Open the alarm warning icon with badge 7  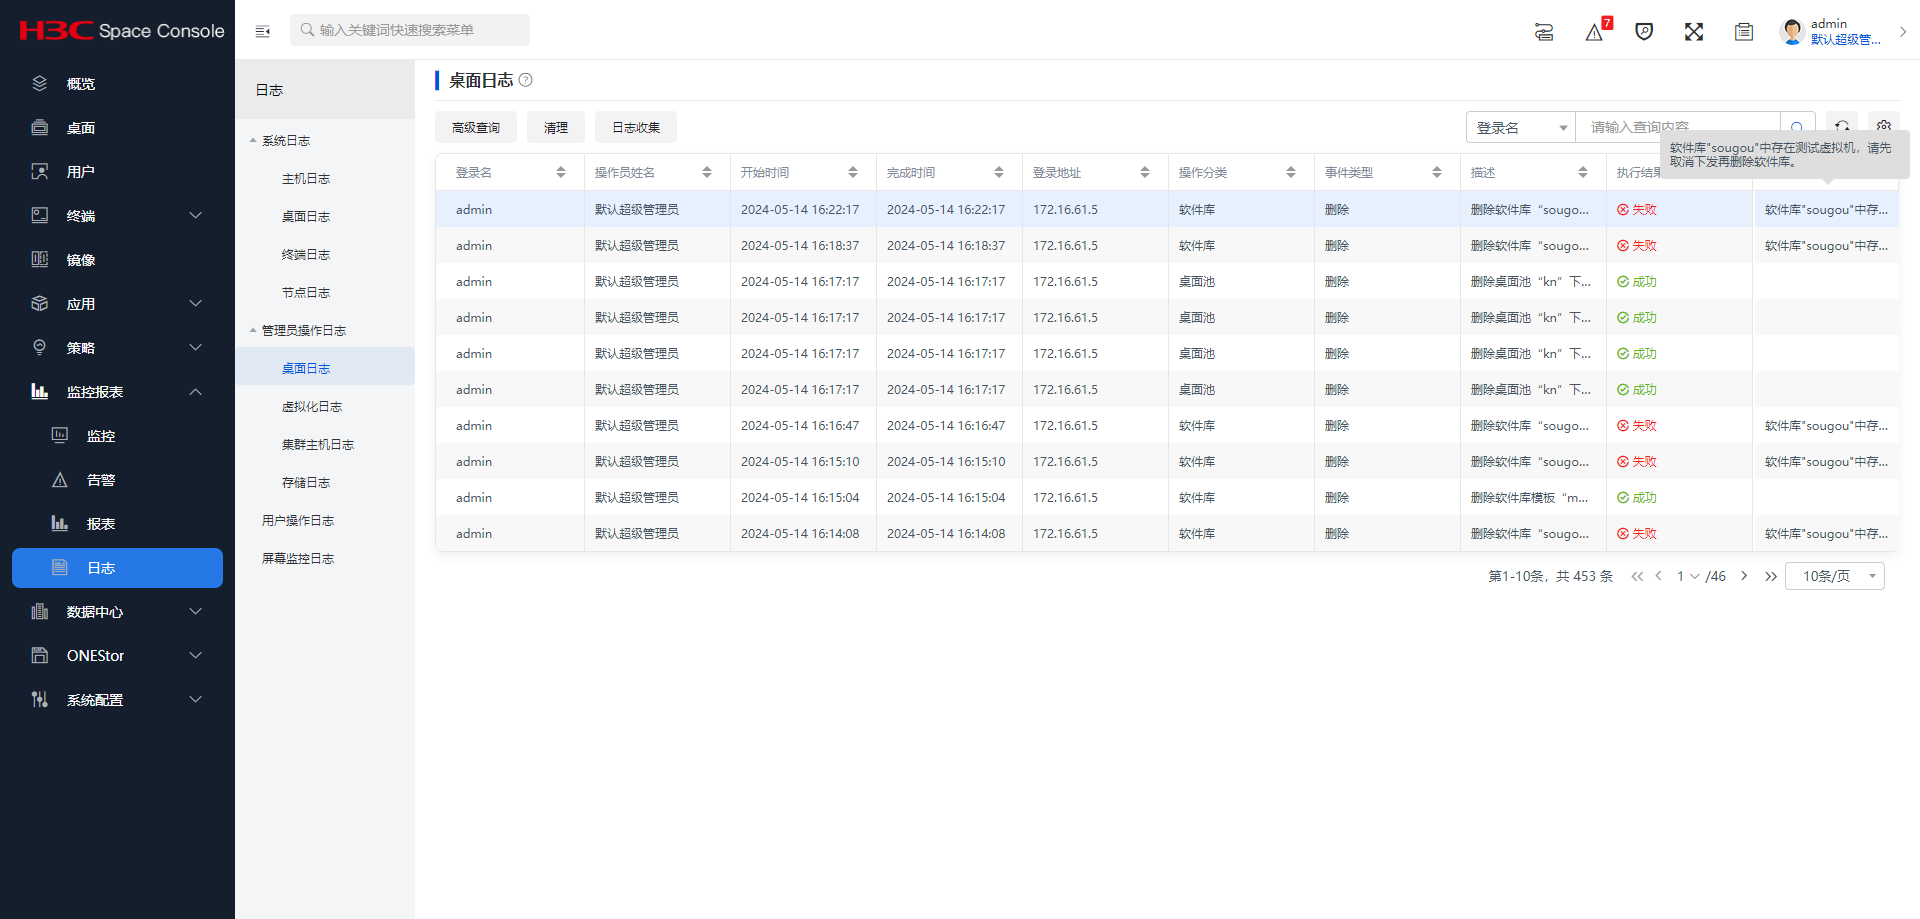point(1595,32)
